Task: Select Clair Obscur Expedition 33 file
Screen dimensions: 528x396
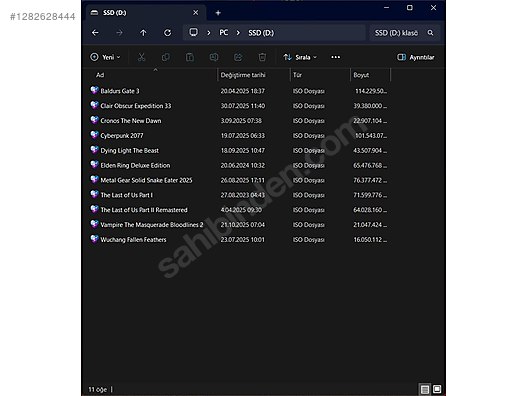Action: [136, 106]
